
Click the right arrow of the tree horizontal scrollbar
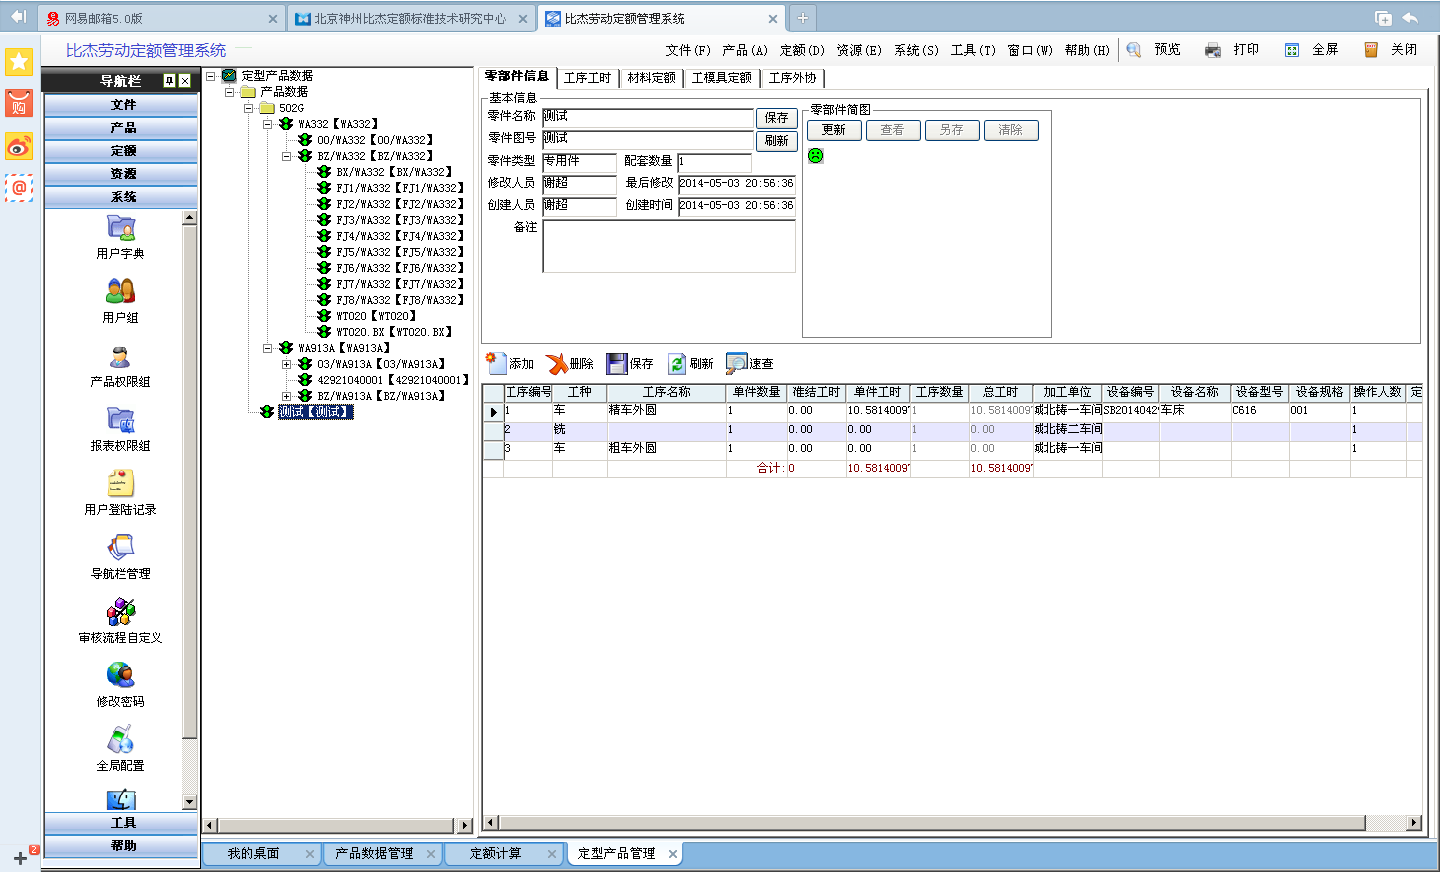click(465, 826)
